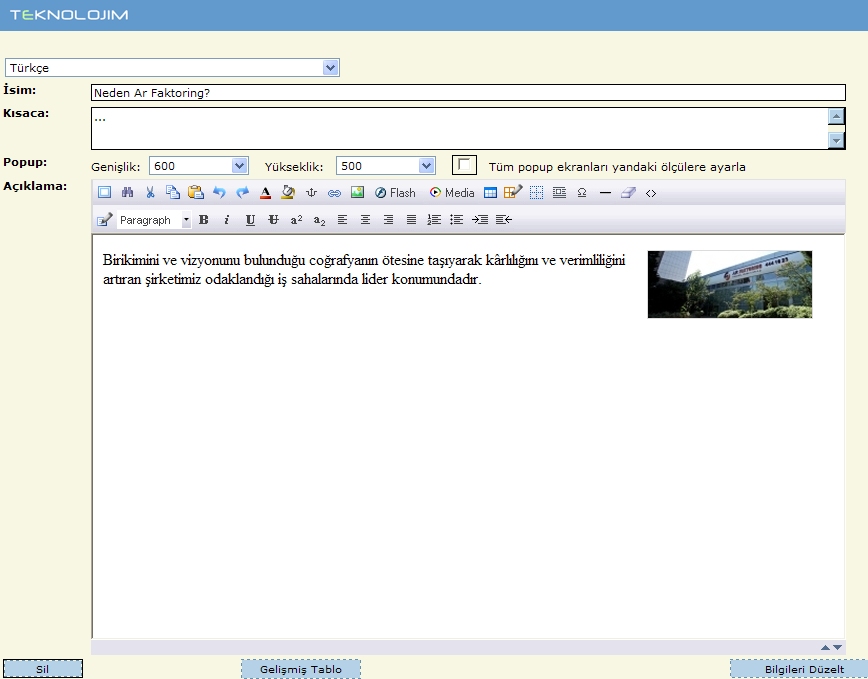The height and width of the screenshot is (679, 868).
Task: Click the İsim input field
Action: point(468,92)
